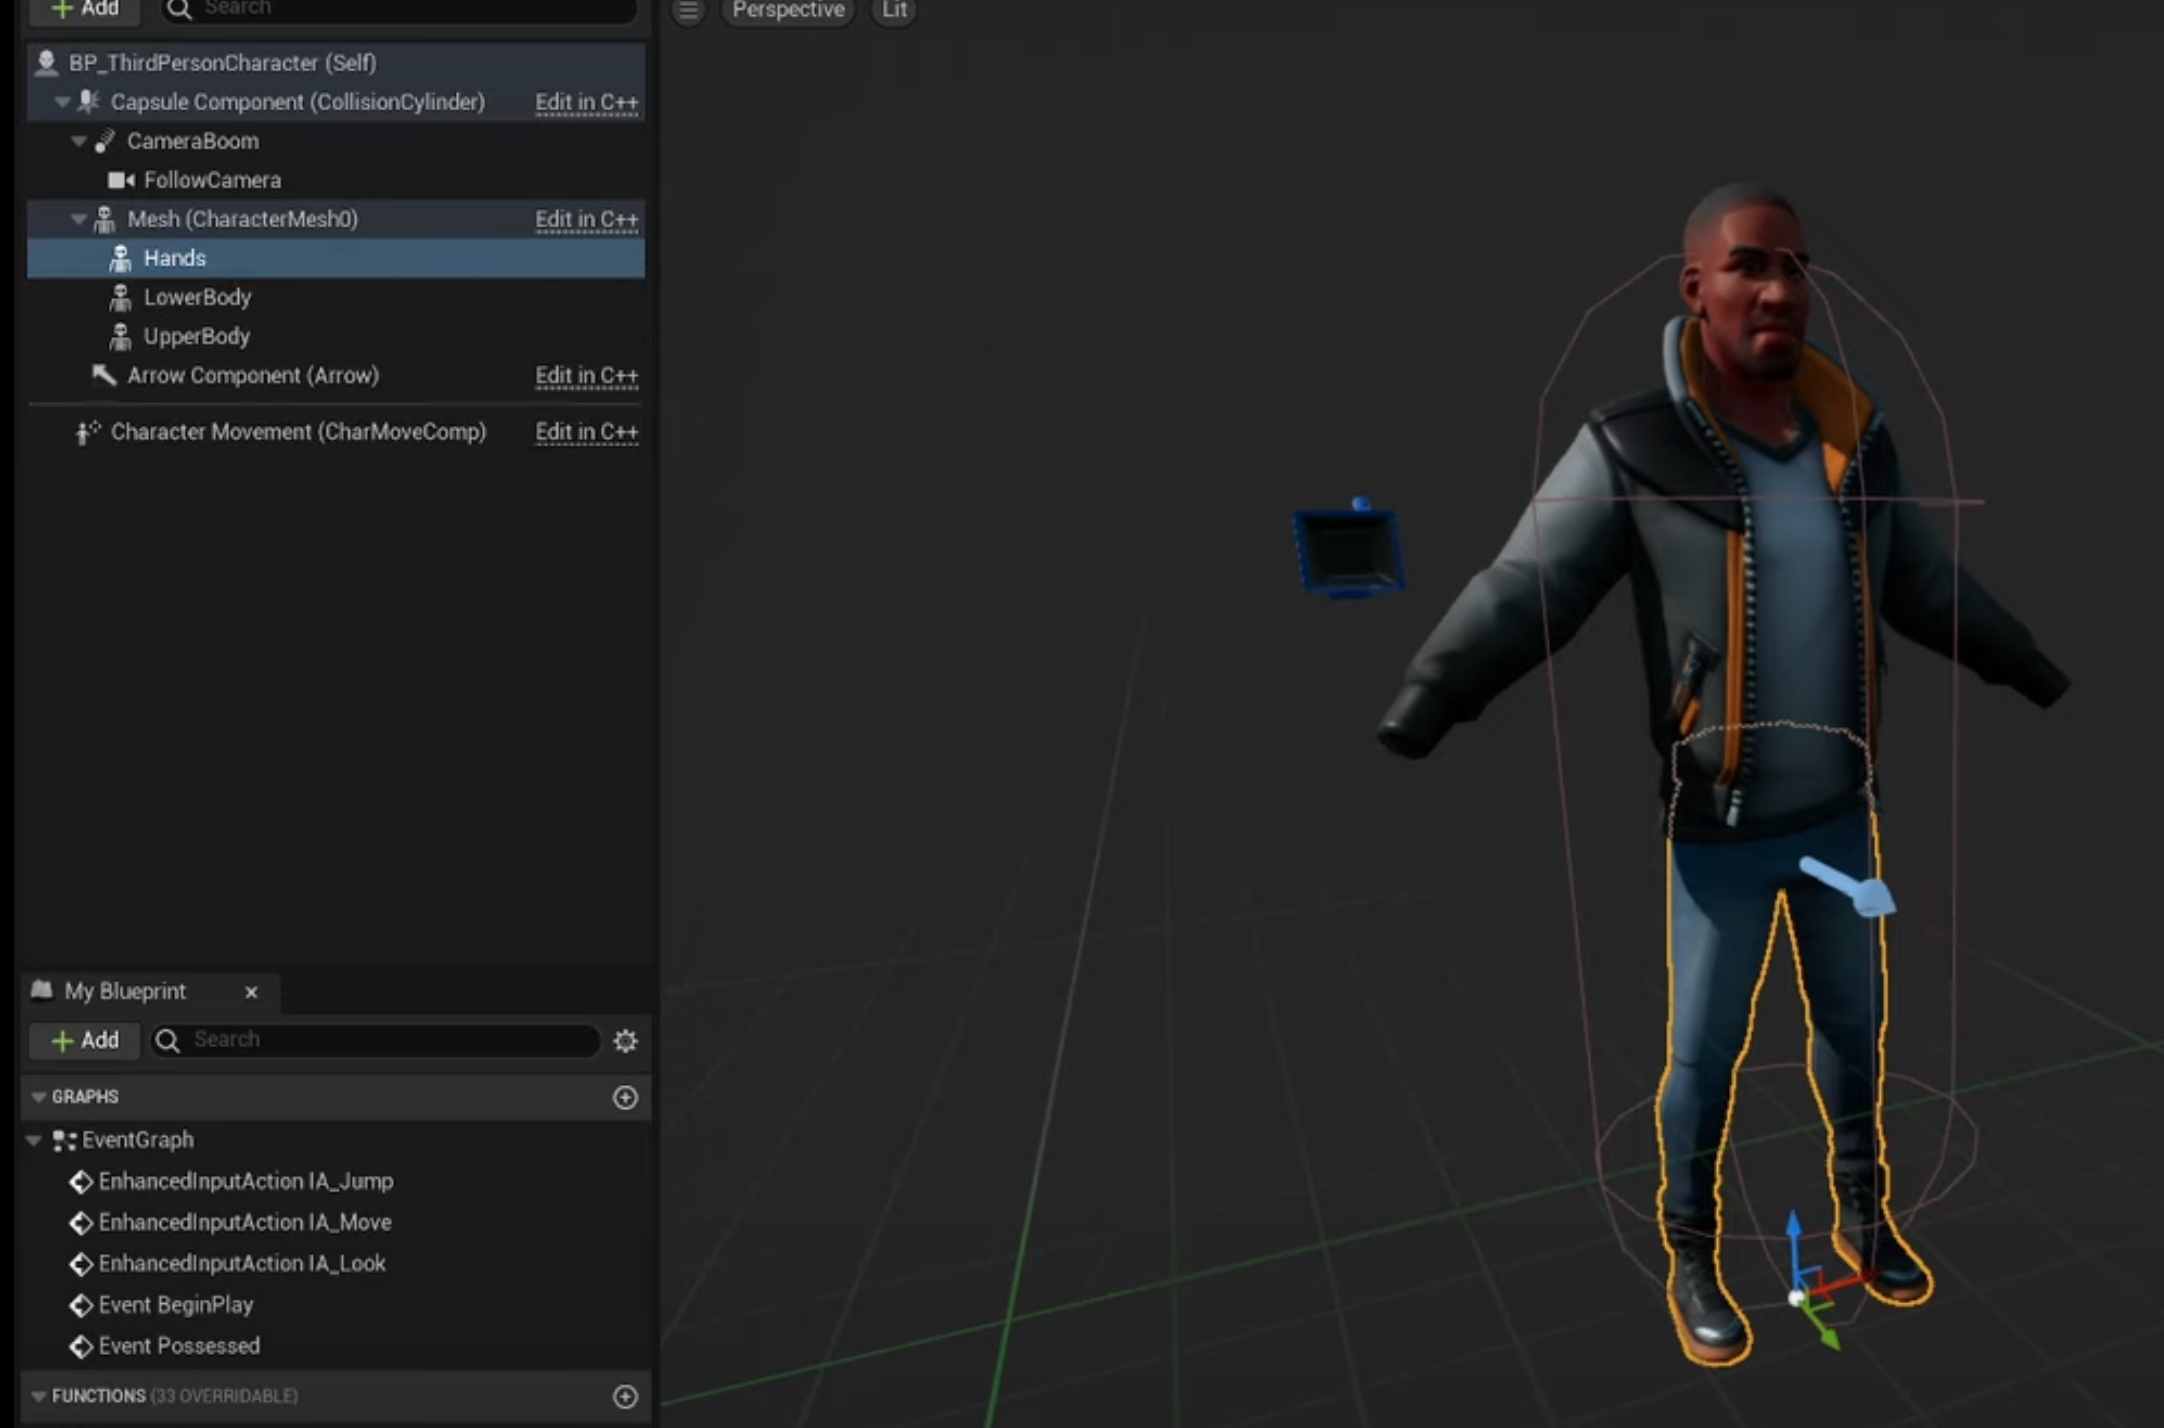Select the Hands skeletal mesh component
This screenshot has width=2164, height=1428.
coord(175,258)
